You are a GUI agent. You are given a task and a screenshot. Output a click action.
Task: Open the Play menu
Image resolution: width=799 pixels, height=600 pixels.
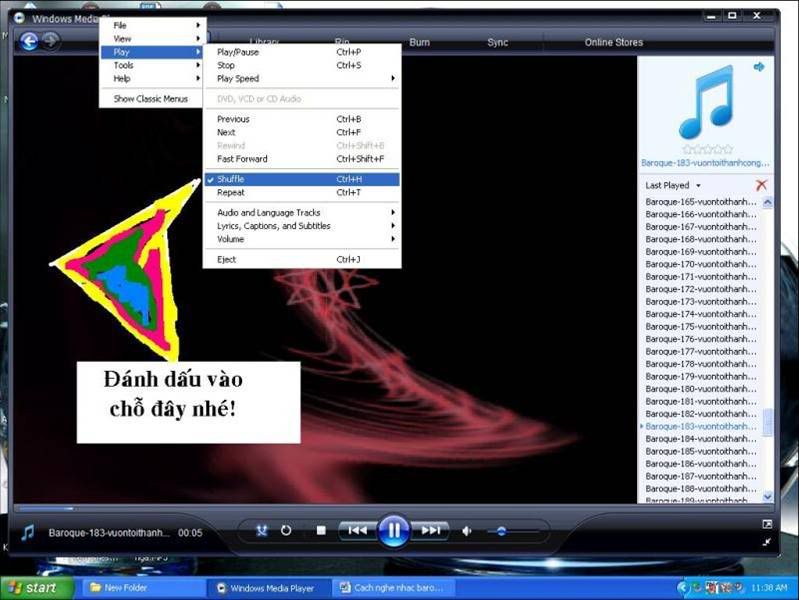coord(151,52)
